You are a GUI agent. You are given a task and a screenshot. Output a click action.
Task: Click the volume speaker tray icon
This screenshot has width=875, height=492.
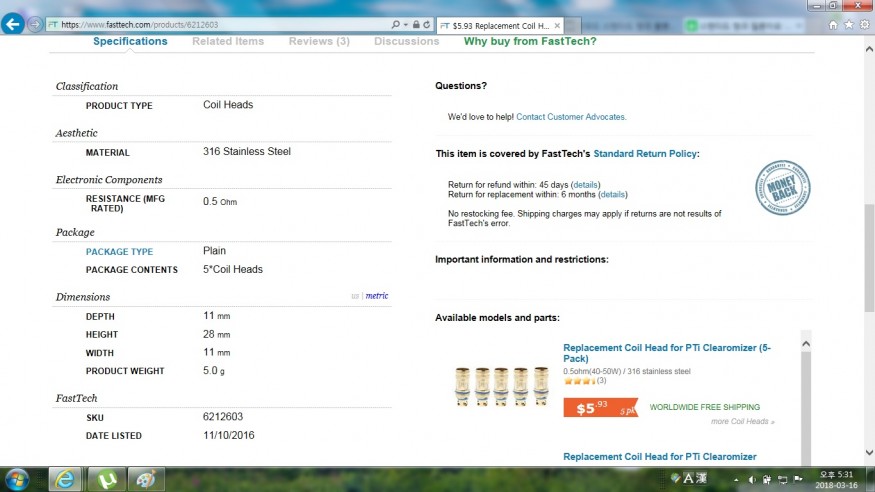tap(752, 479)
